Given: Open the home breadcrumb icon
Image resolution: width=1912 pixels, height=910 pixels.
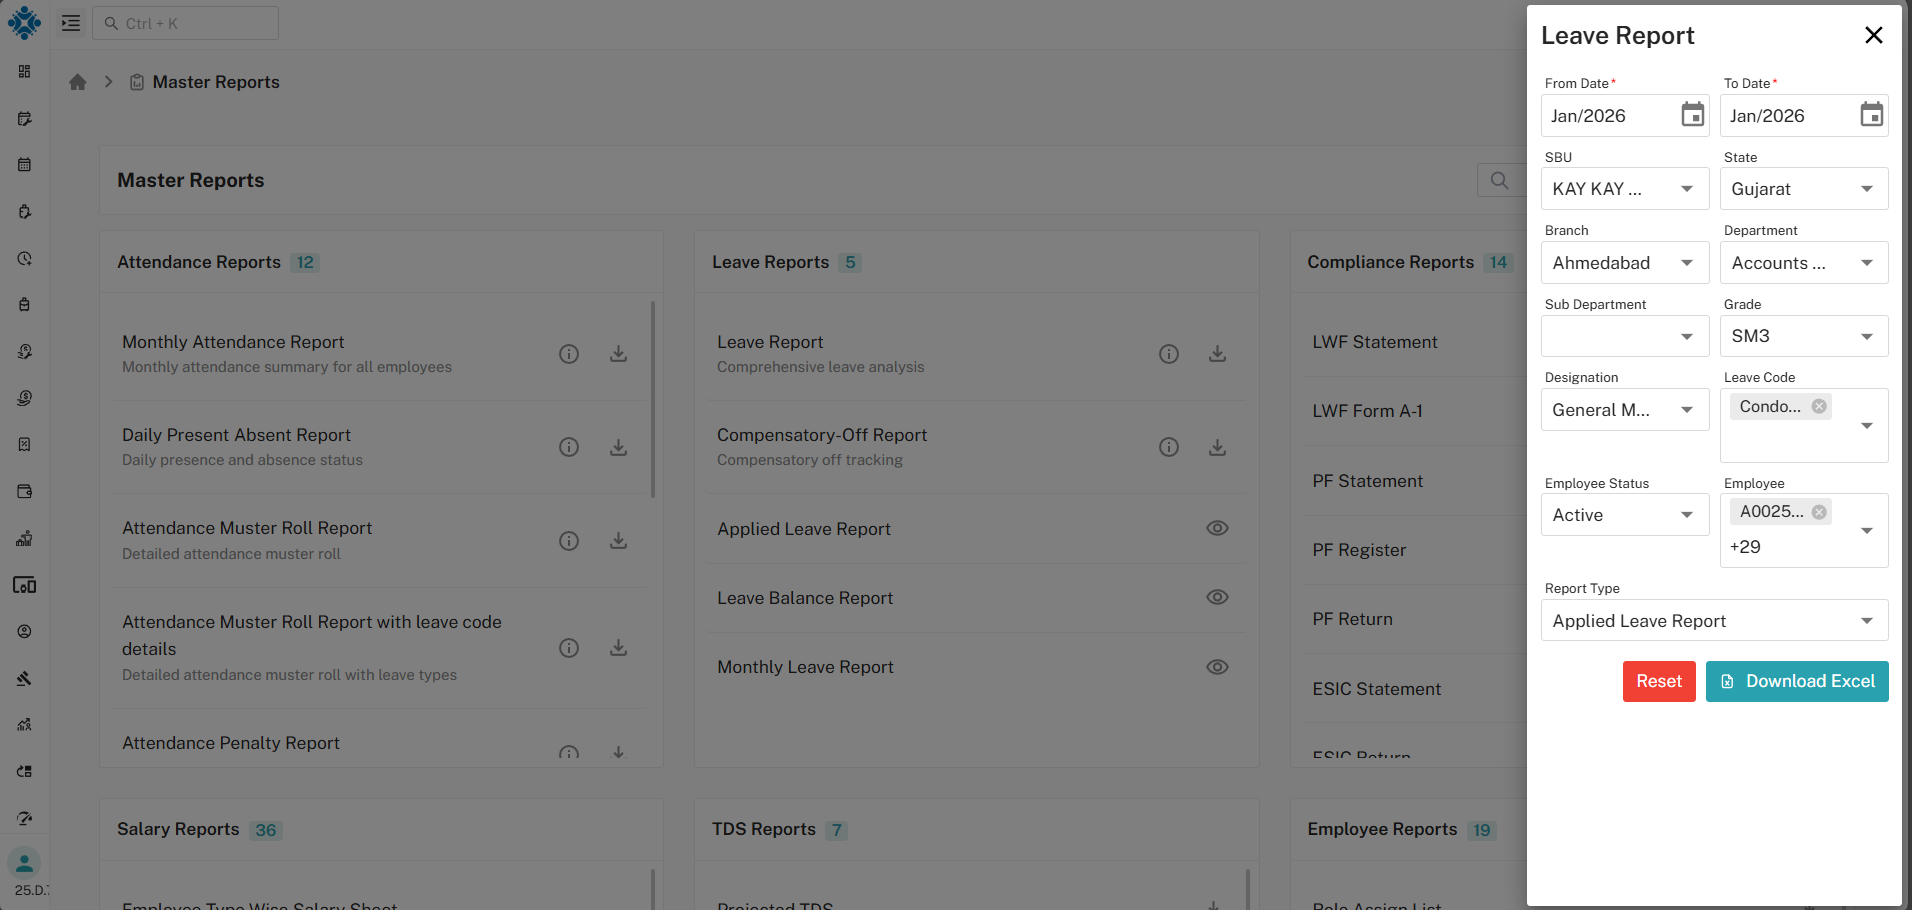Looking at the screenshot, I should [x=77, y=82].
